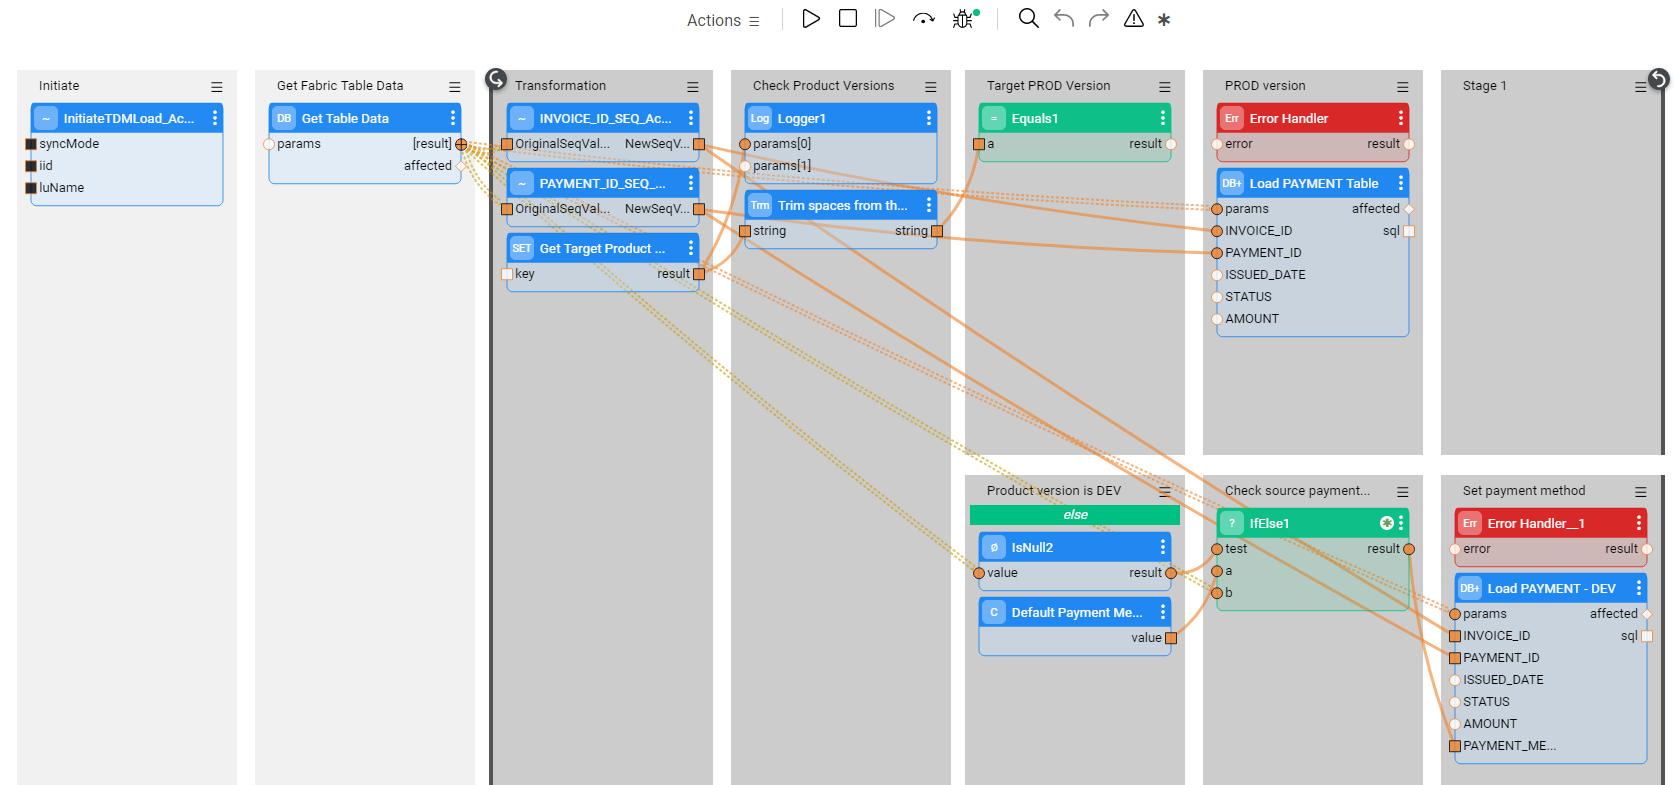Open Get Target Product actor options
Image resolution: width=1674 pixels, height=785 pixels.
[691, 248]
